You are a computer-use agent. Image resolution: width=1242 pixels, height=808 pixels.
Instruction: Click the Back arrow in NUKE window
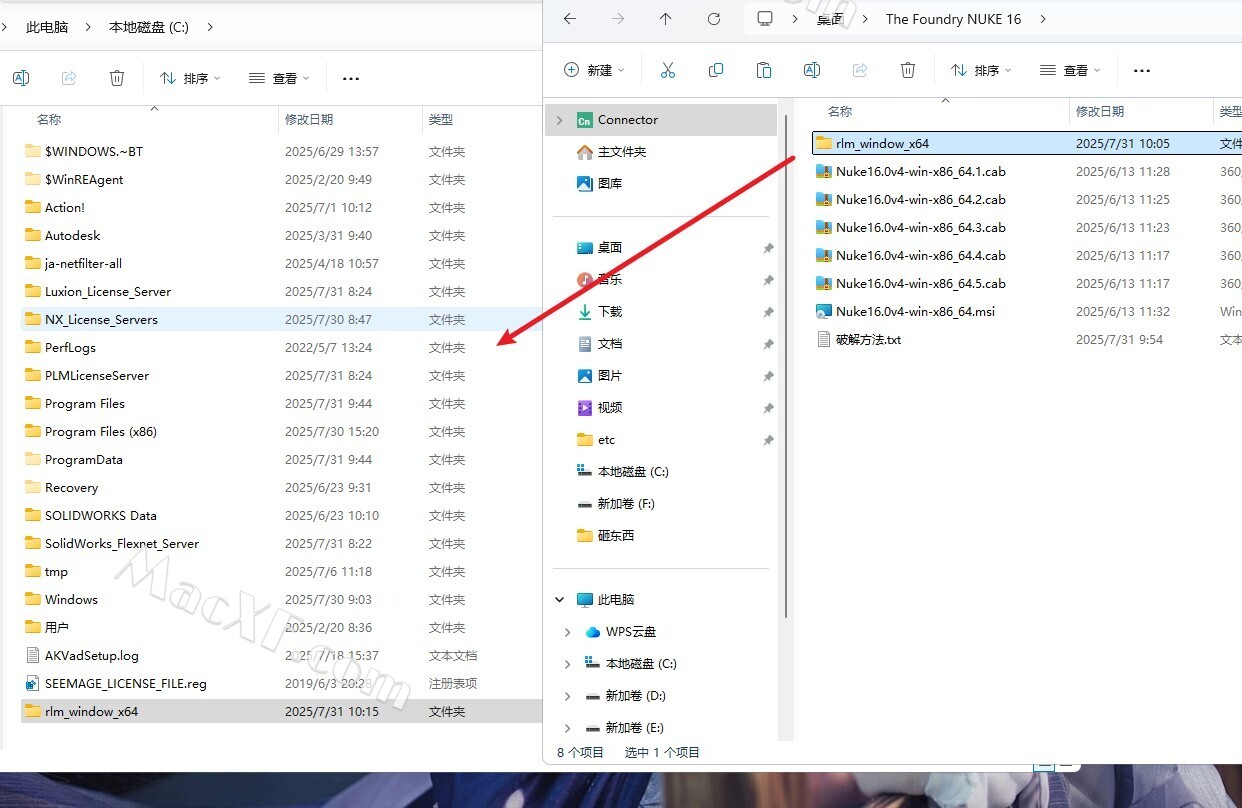[x=570, y=19]
